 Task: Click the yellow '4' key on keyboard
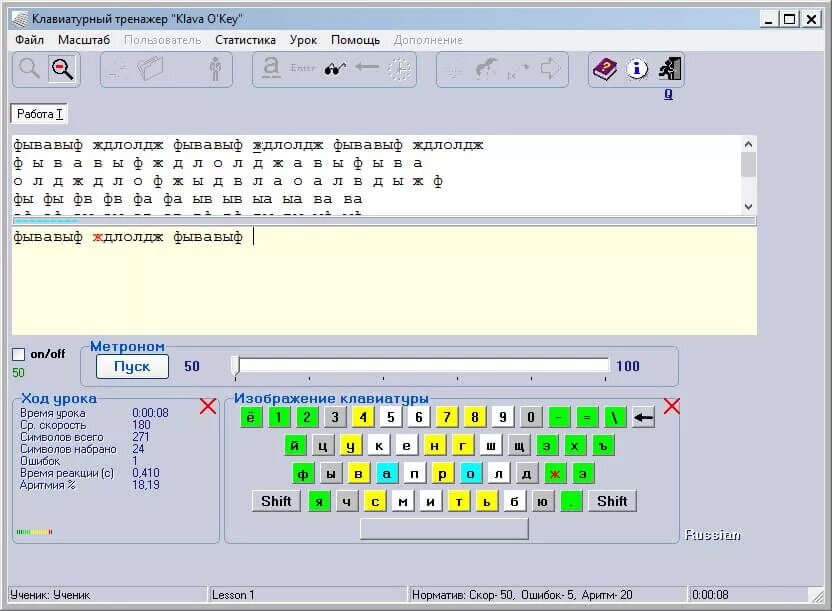[363, 417]
